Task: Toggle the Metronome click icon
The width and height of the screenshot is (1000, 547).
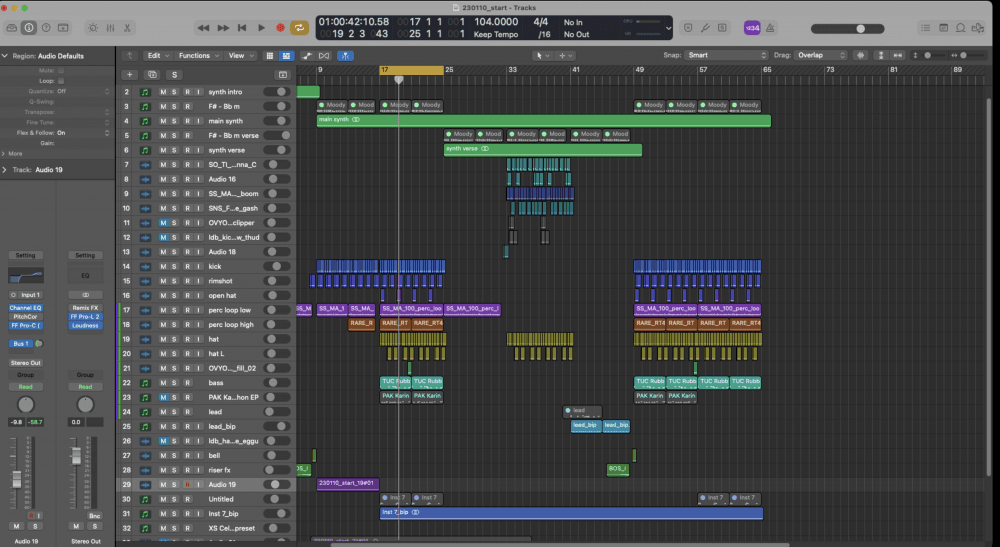Action: coord(770,28)
